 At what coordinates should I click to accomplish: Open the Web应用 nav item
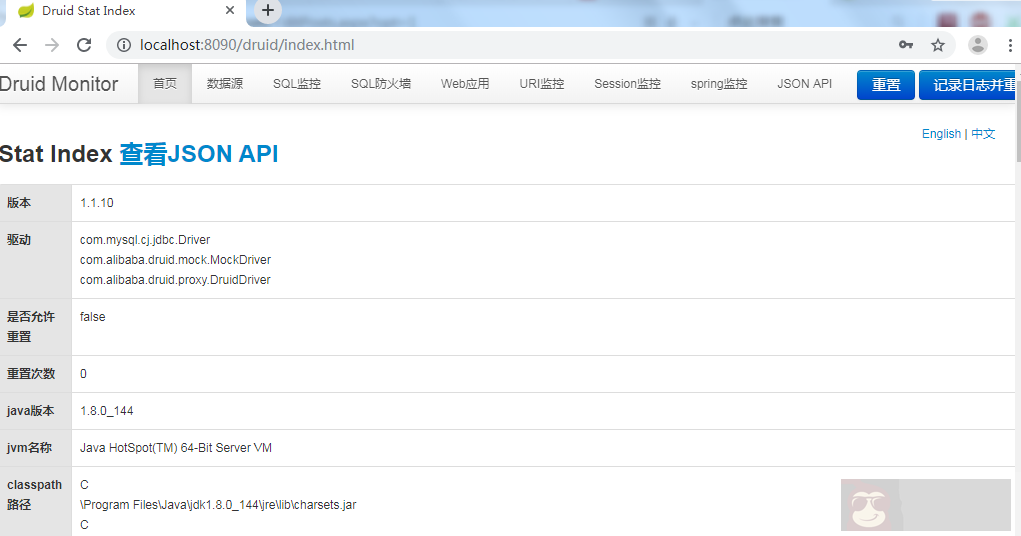point(465,83)
